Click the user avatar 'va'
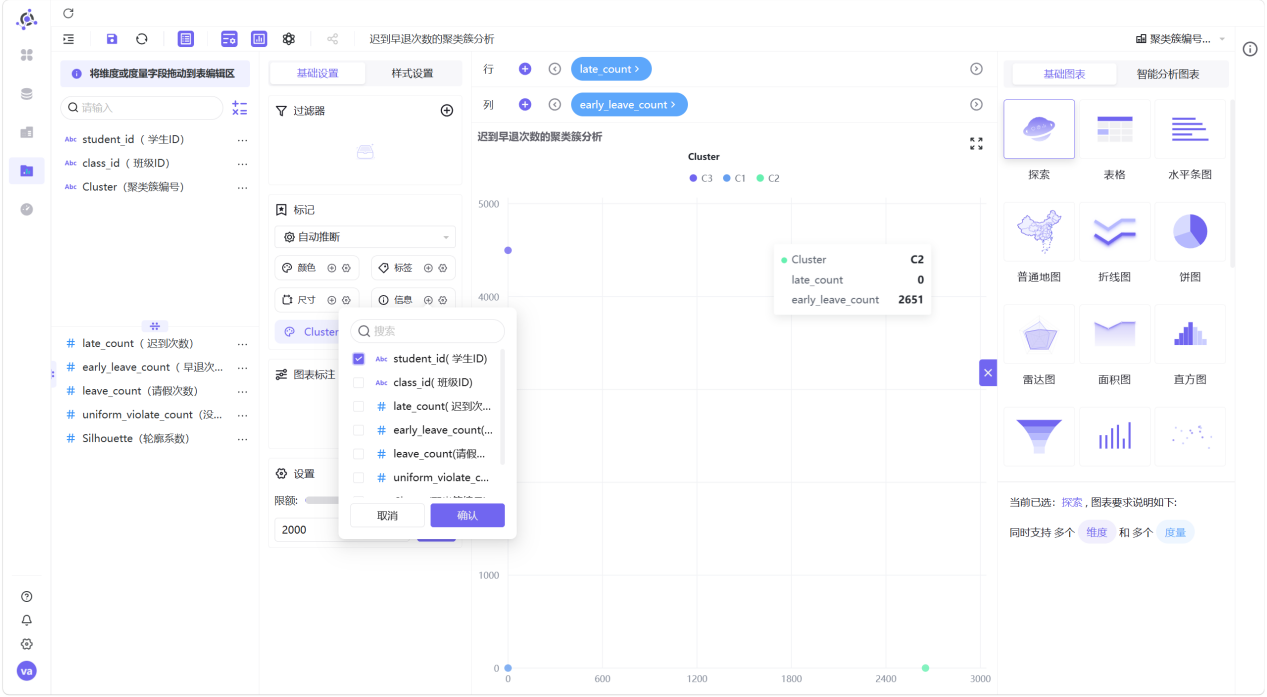The height and width of the screenshot is (697, 1267). click(x=27, y=671)
